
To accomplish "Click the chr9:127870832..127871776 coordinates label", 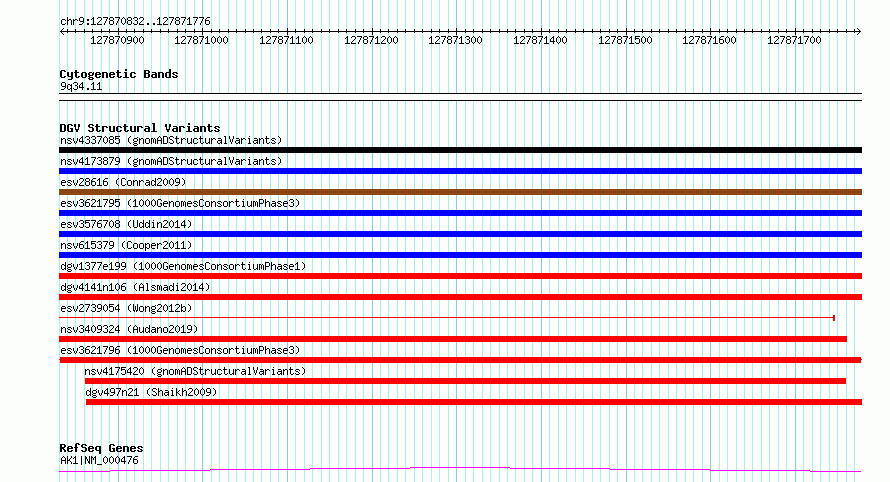I will pyautogui.click(x=135, y=22).
